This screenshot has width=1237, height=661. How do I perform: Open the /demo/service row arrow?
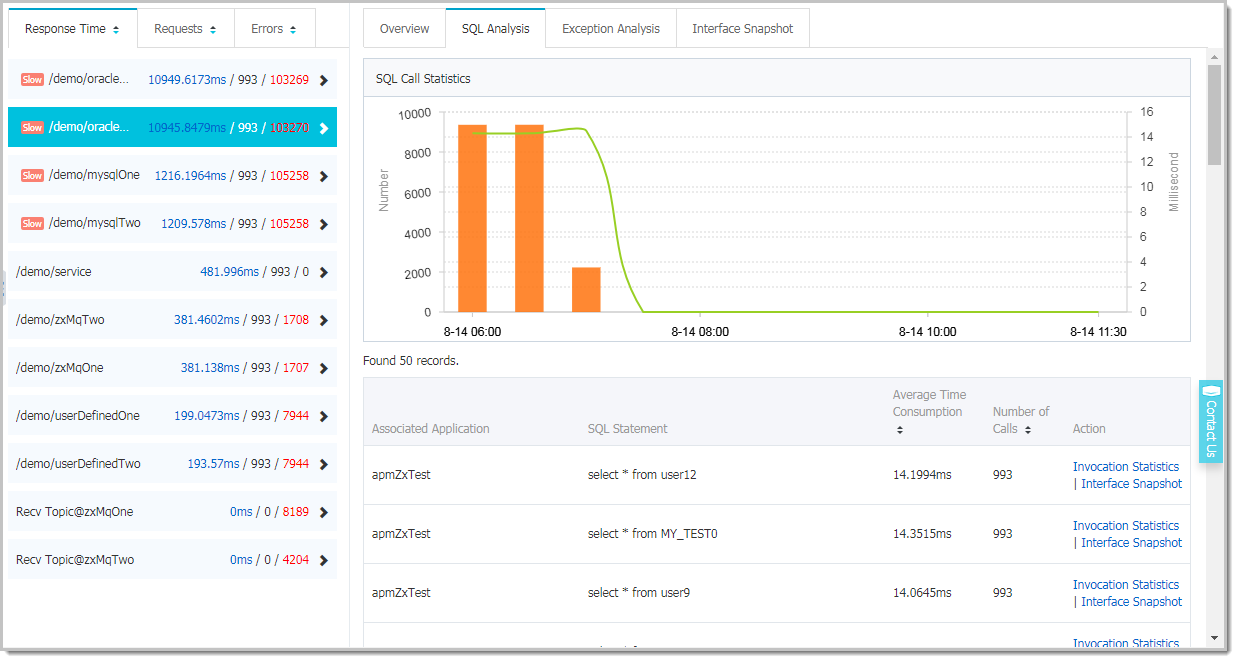[x=323, y=272]
